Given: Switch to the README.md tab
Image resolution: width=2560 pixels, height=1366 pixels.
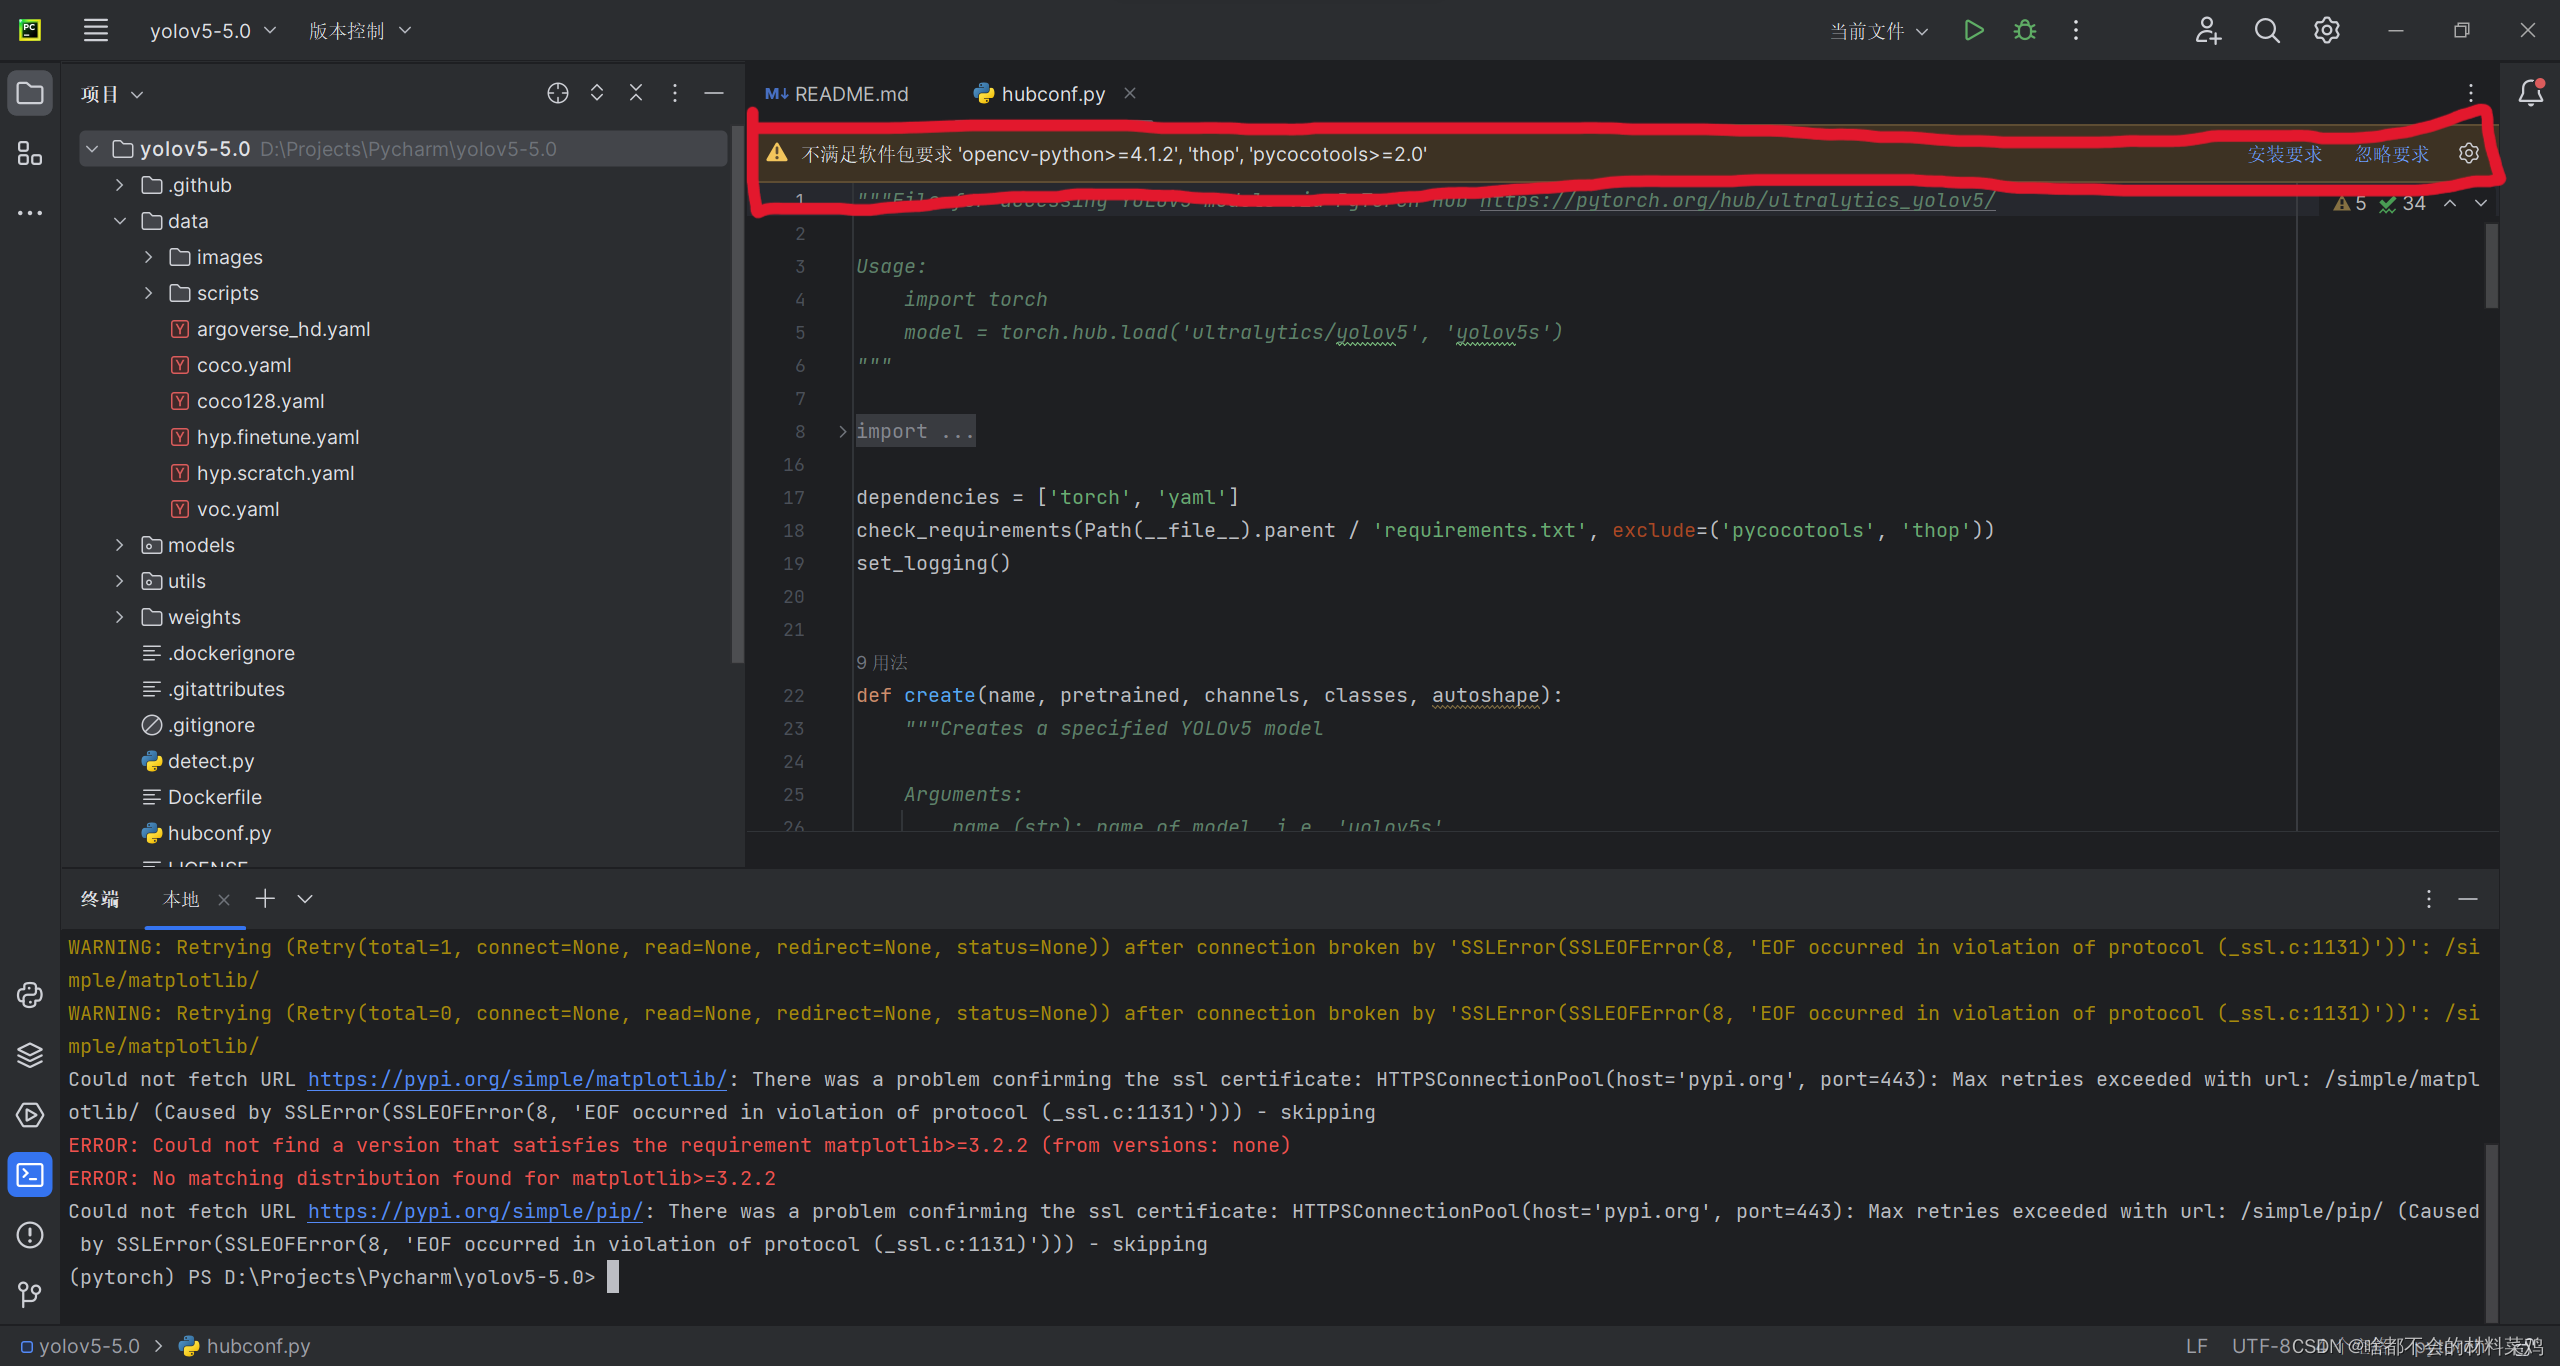Looking at the screenshot, I should point(850,93).
